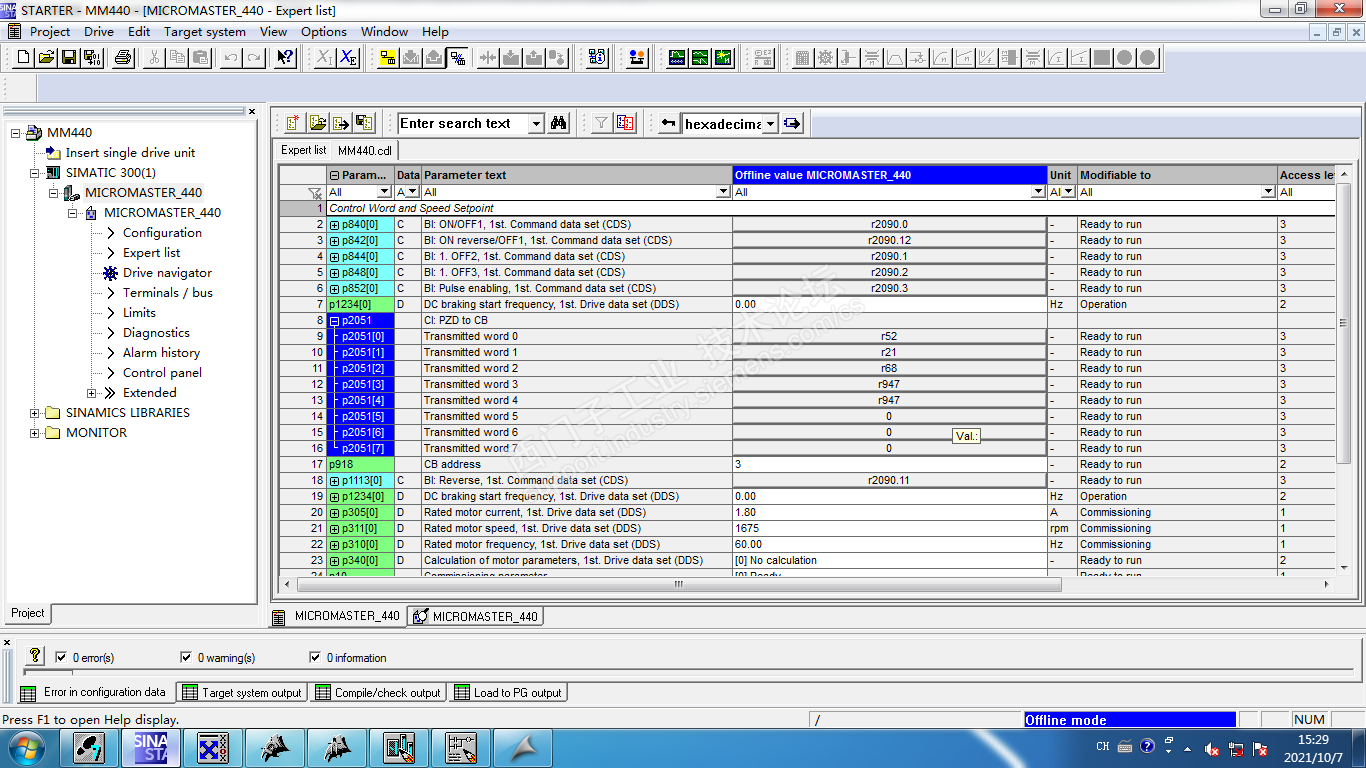The height and width of the screenshot is (768, 1366).
Task: Click the muted volume icon in system tray
Action: pyautogui.click(x=1212, y=748)
